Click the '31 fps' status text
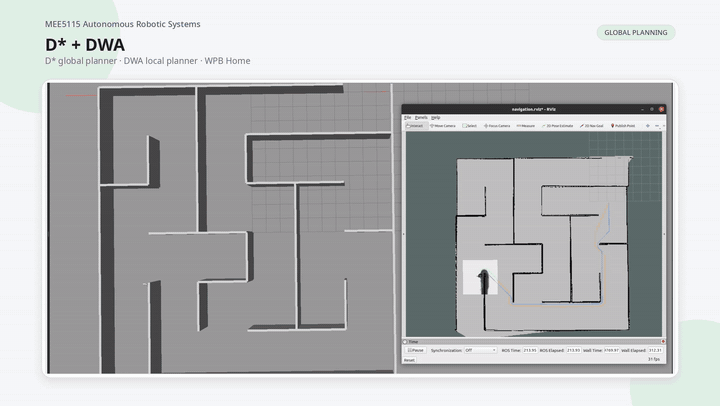Viewport: 720px width, 406px height. tap(654, 359)
